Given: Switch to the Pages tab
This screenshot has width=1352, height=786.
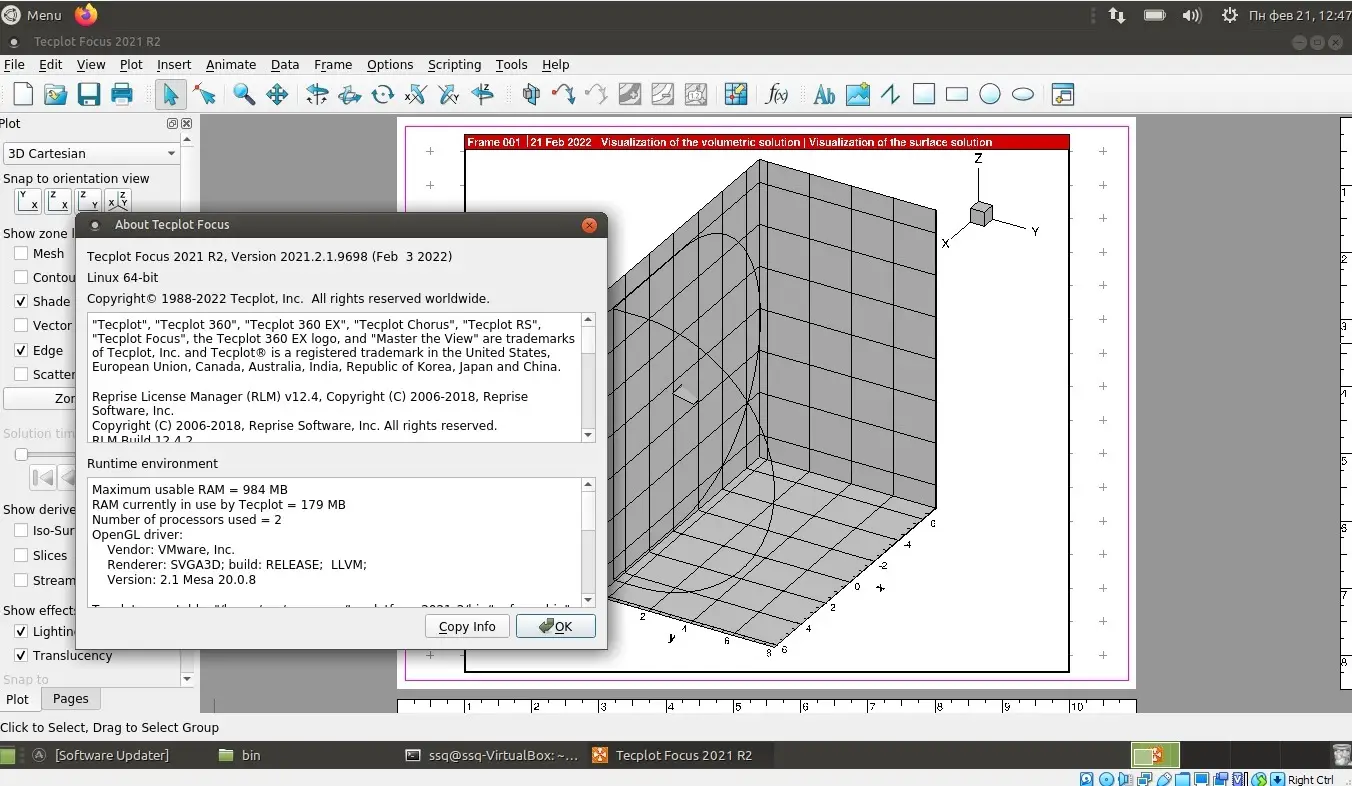Looking at the screenshot, I should 71,699.
